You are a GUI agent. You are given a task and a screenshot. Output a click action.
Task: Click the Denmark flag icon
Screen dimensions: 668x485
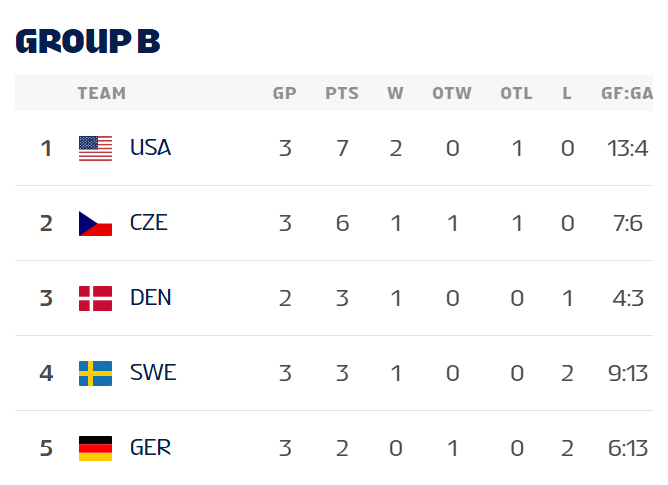[x=95, y=298]
